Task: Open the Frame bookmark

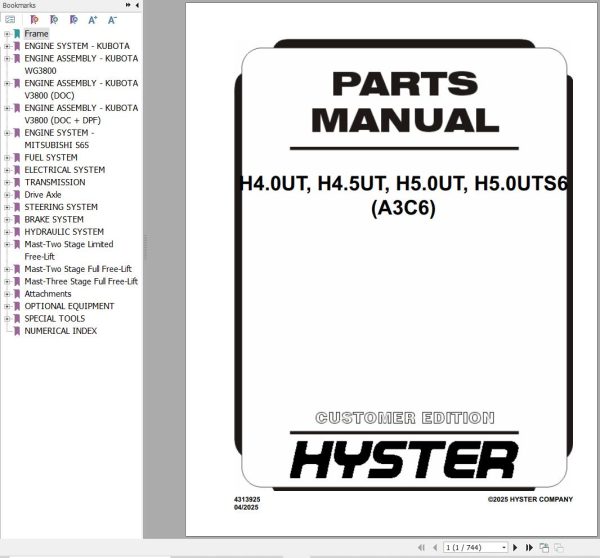Action: coord(36,34)
